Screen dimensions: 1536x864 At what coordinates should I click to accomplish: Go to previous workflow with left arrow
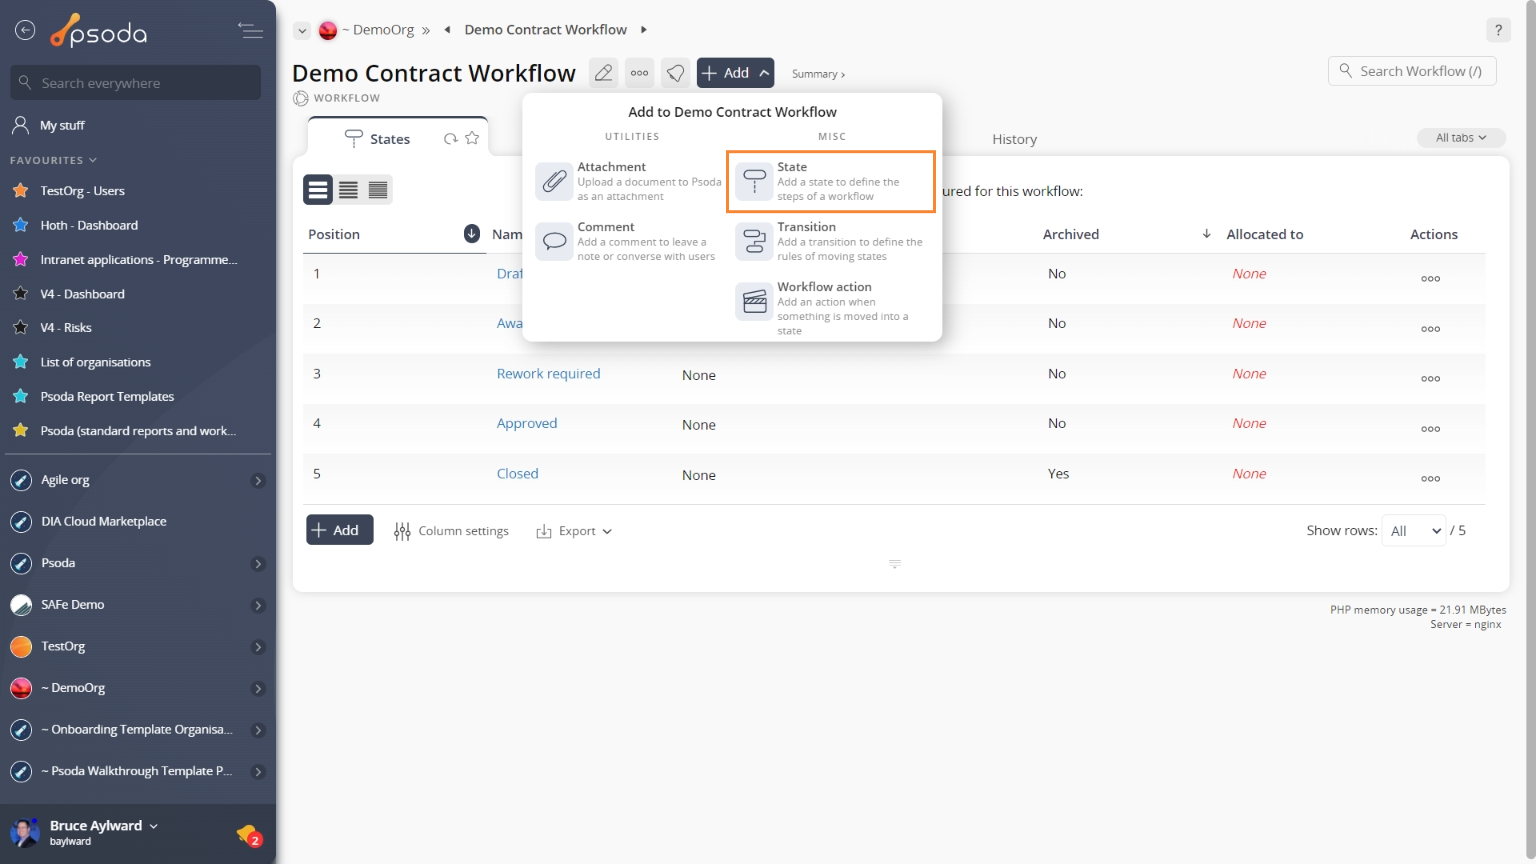pyautogui.click(x=447, y=30)
